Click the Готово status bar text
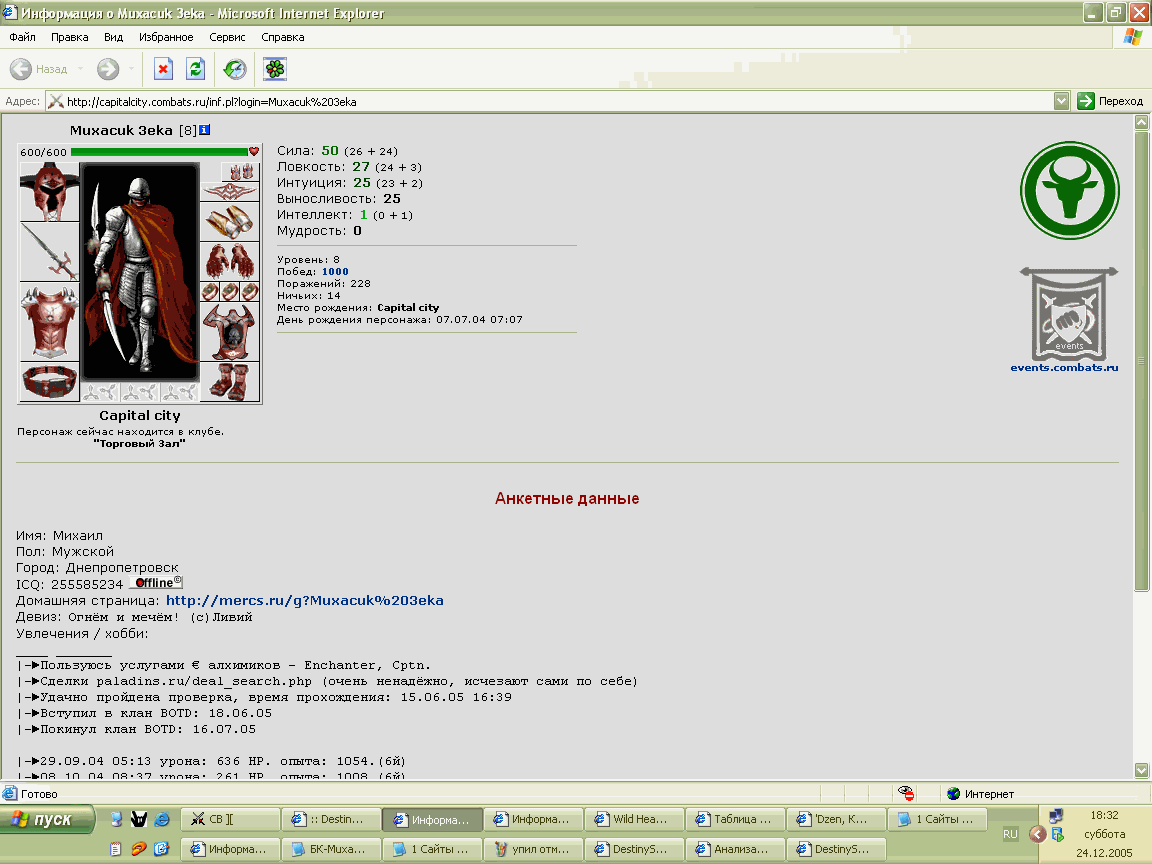 (x=39, y=794)
